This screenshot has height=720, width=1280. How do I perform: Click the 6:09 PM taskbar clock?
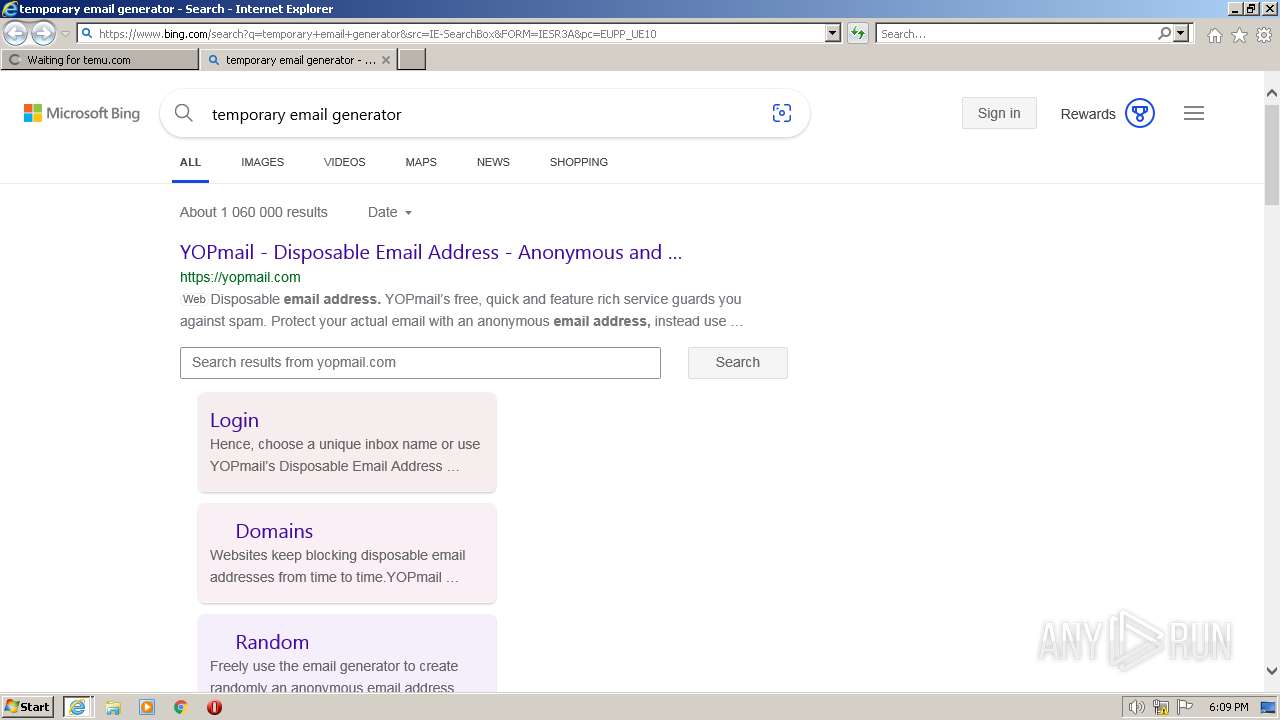(1228, 707)
